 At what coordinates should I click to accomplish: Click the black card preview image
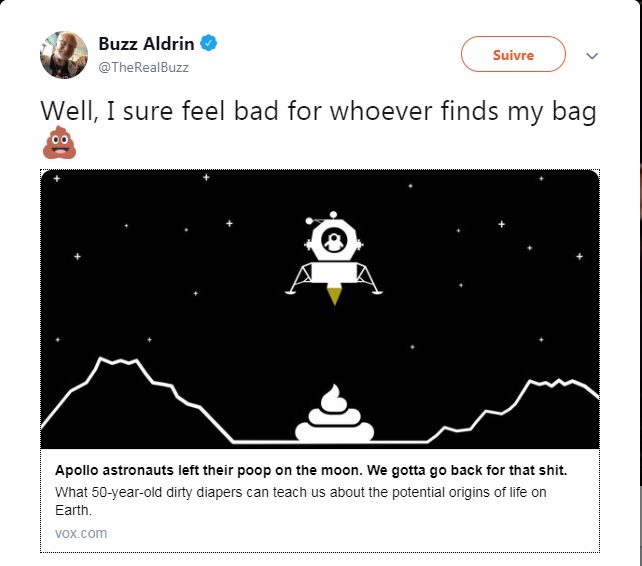tap(320, 309)
